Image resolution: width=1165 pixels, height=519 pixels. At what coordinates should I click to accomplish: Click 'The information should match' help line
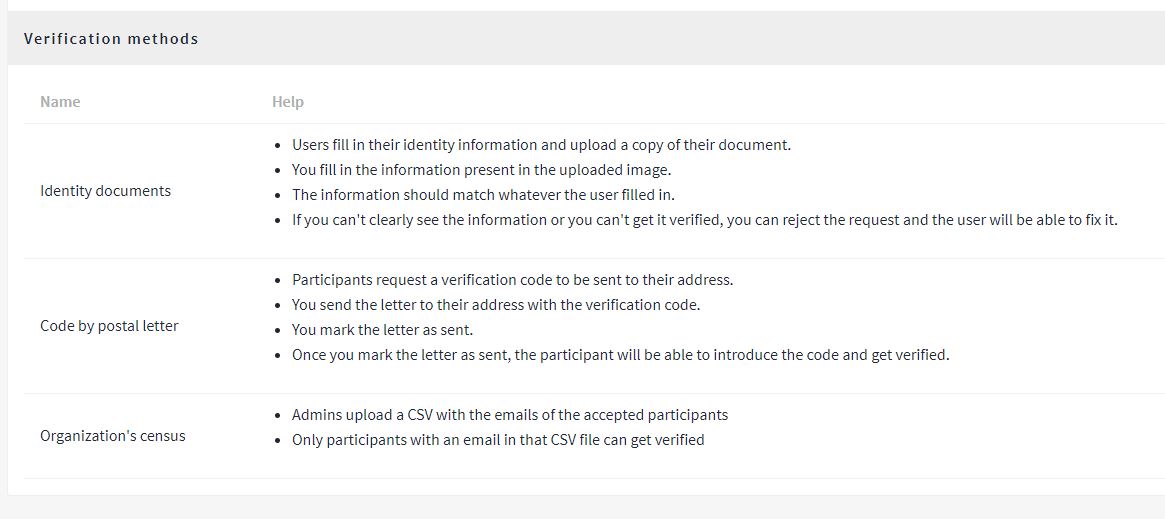pos(483,195)
